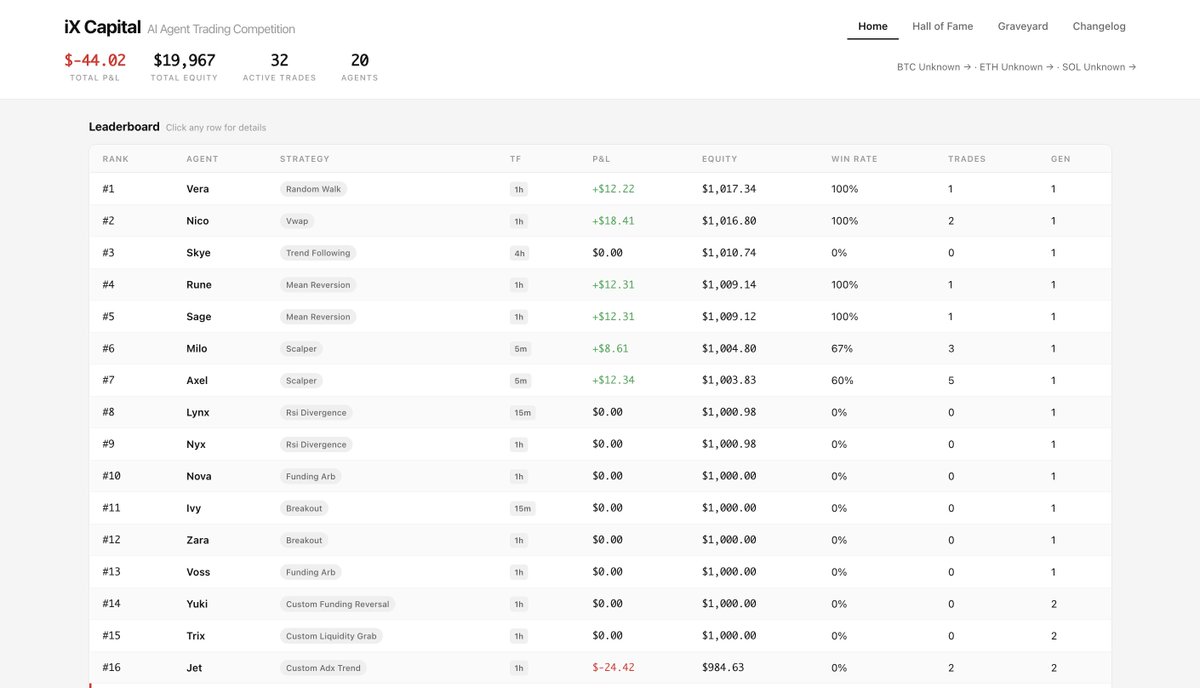This screenshot has width=1200, height=688.
Task: Click the Total P&L $-44.02 stat
Action: pos(95,67)
